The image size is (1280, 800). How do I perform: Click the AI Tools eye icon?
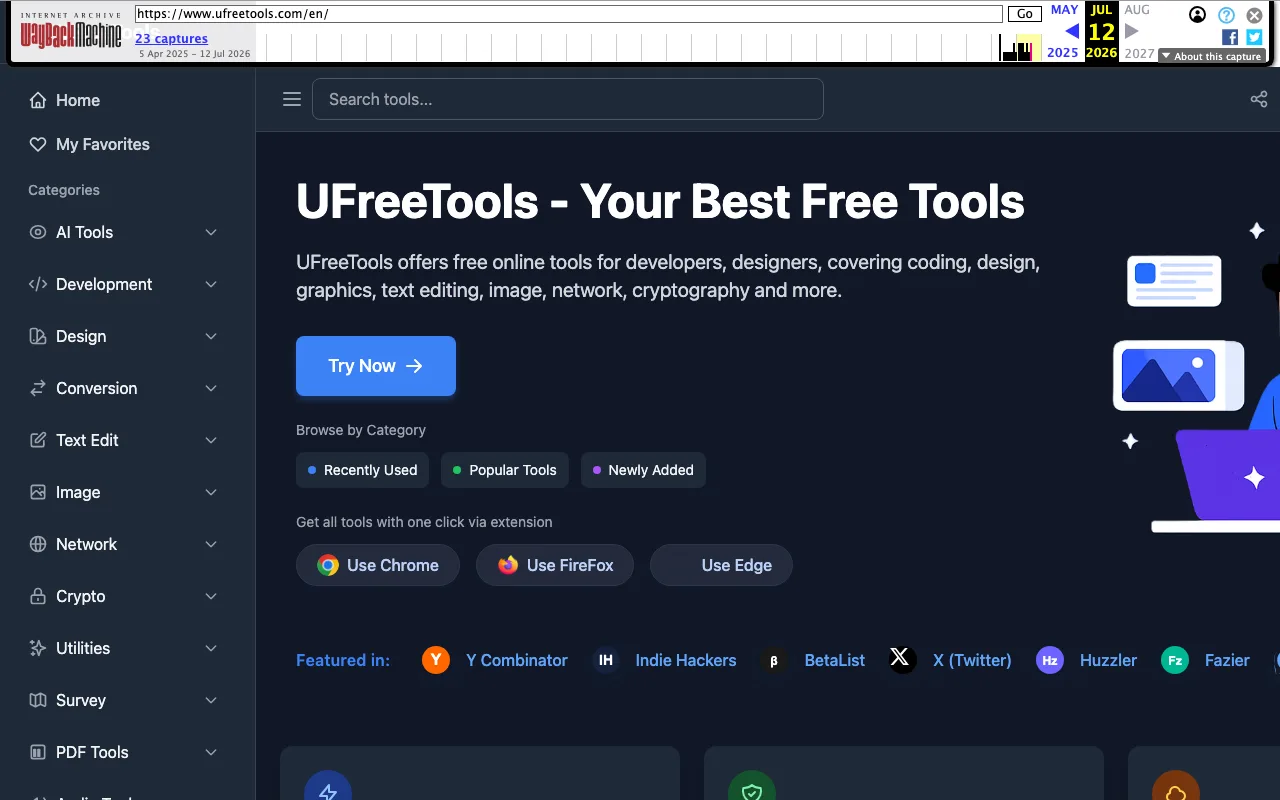click(x=38, y=232)
